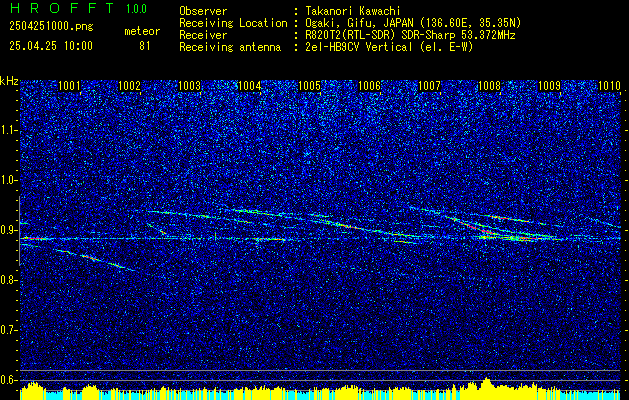Select the version number 1.0.0
The height and width of the screenshot is (400, 629).
[136, 8]
